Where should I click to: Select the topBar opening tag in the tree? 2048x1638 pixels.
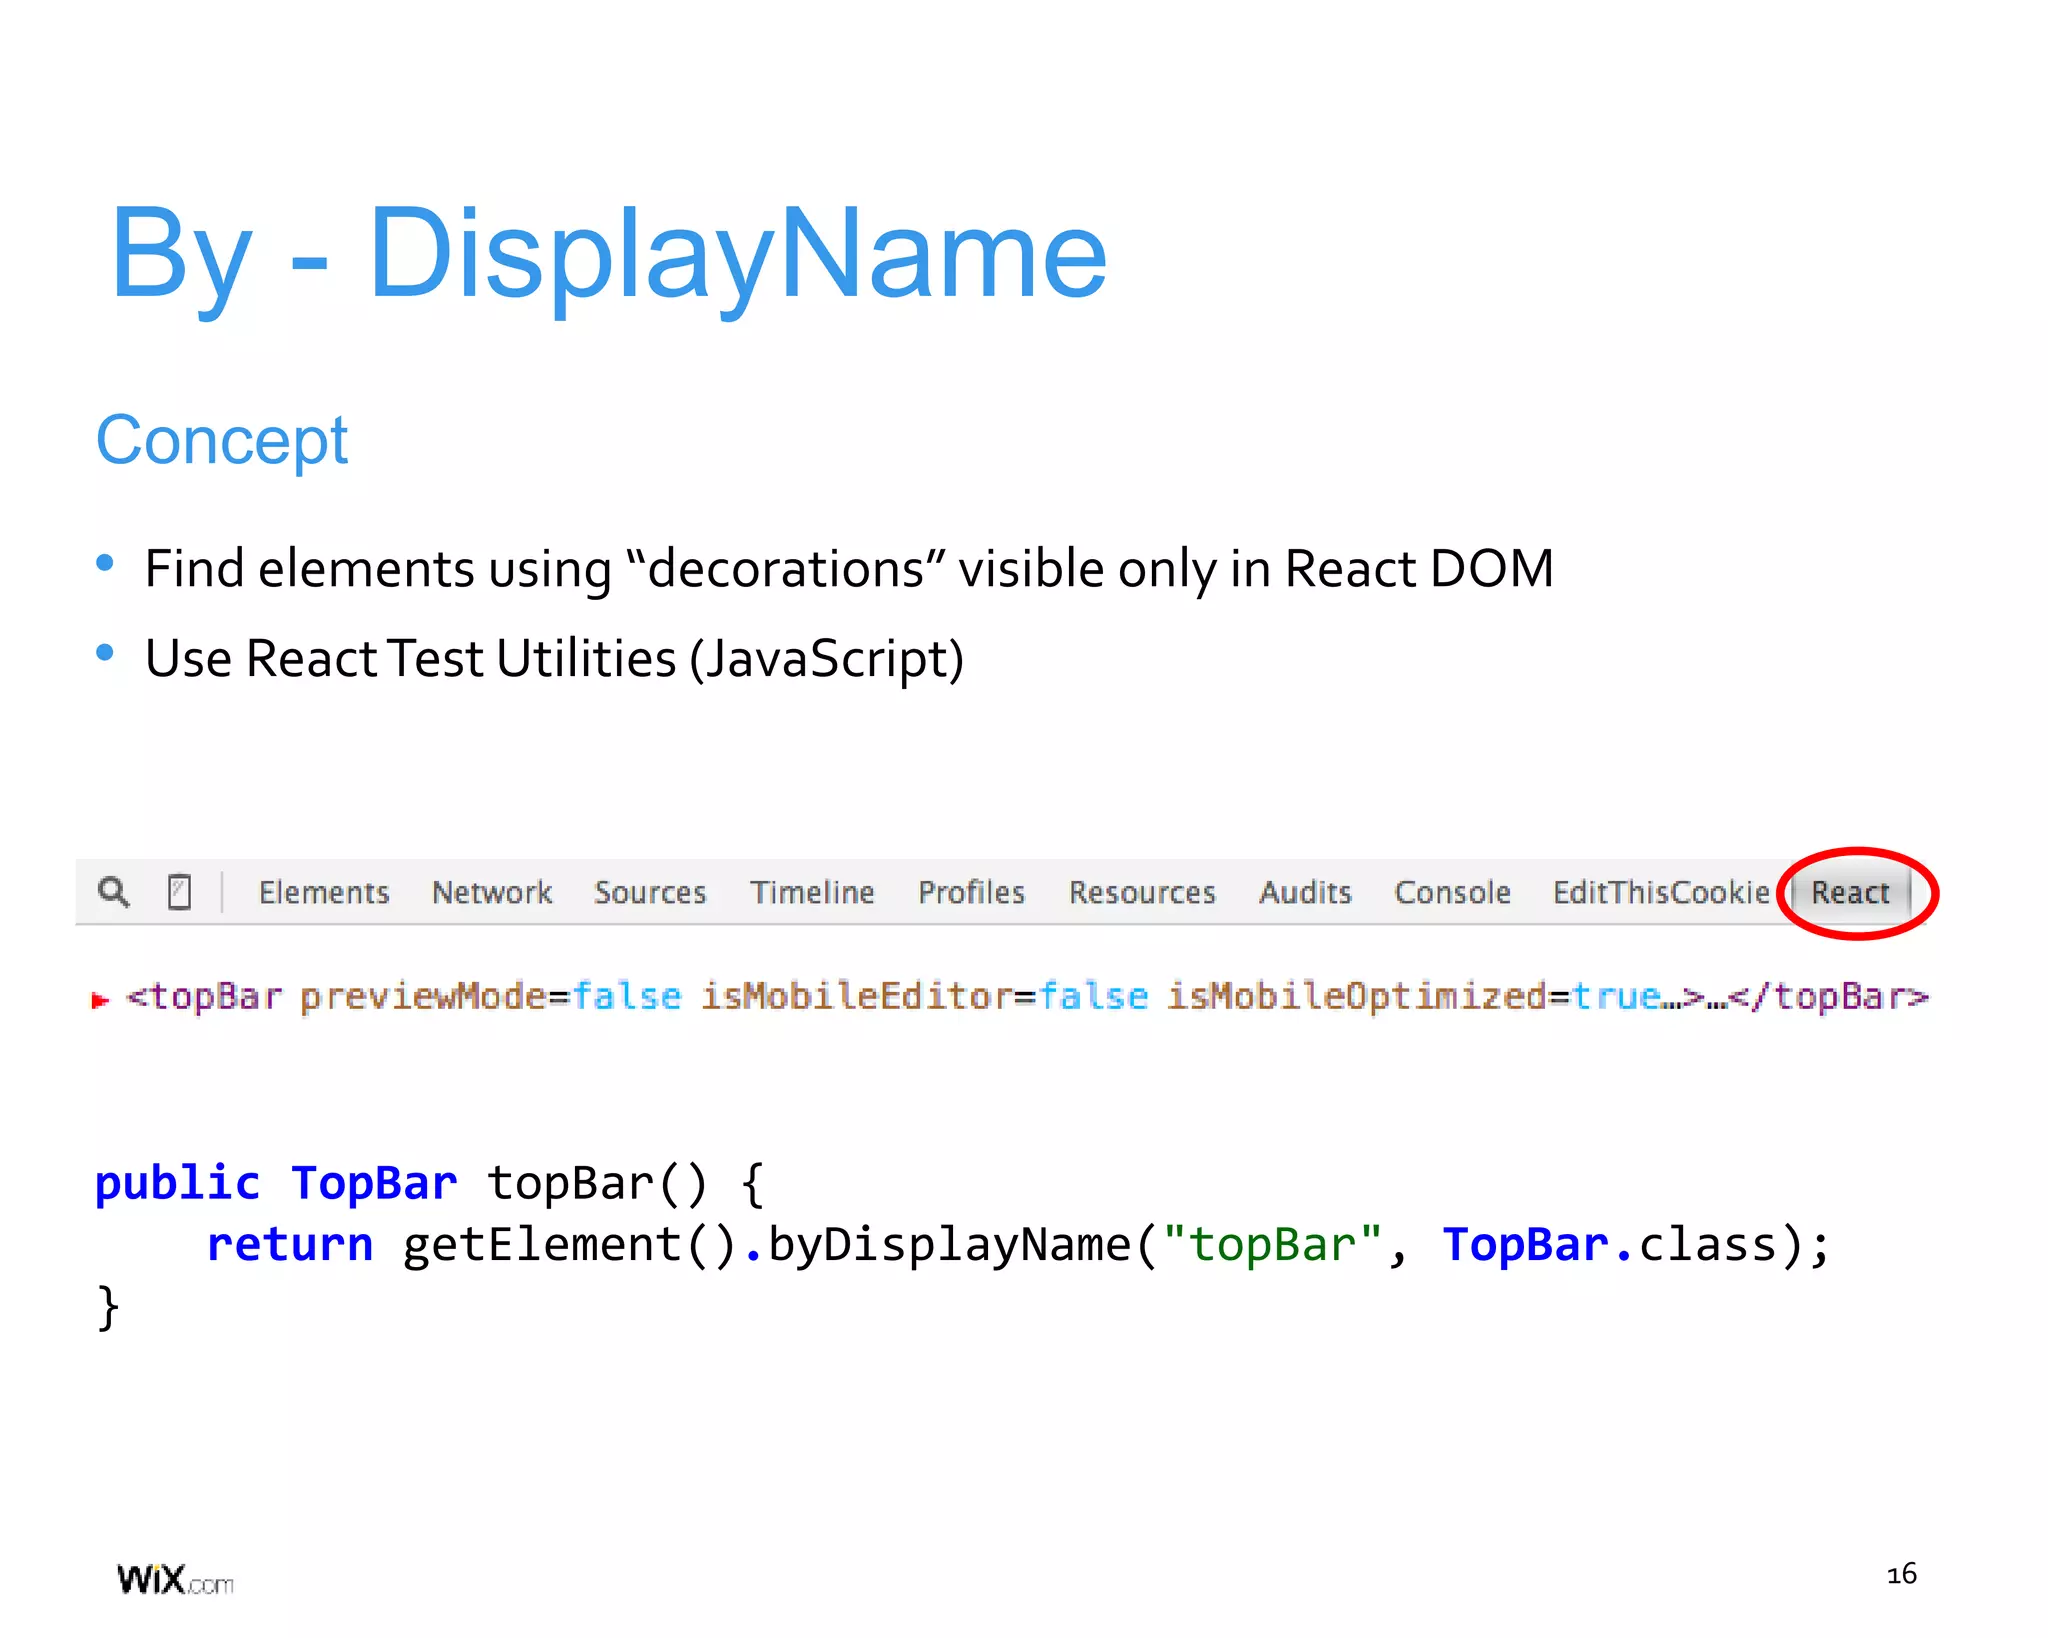[x=205, y=997]
